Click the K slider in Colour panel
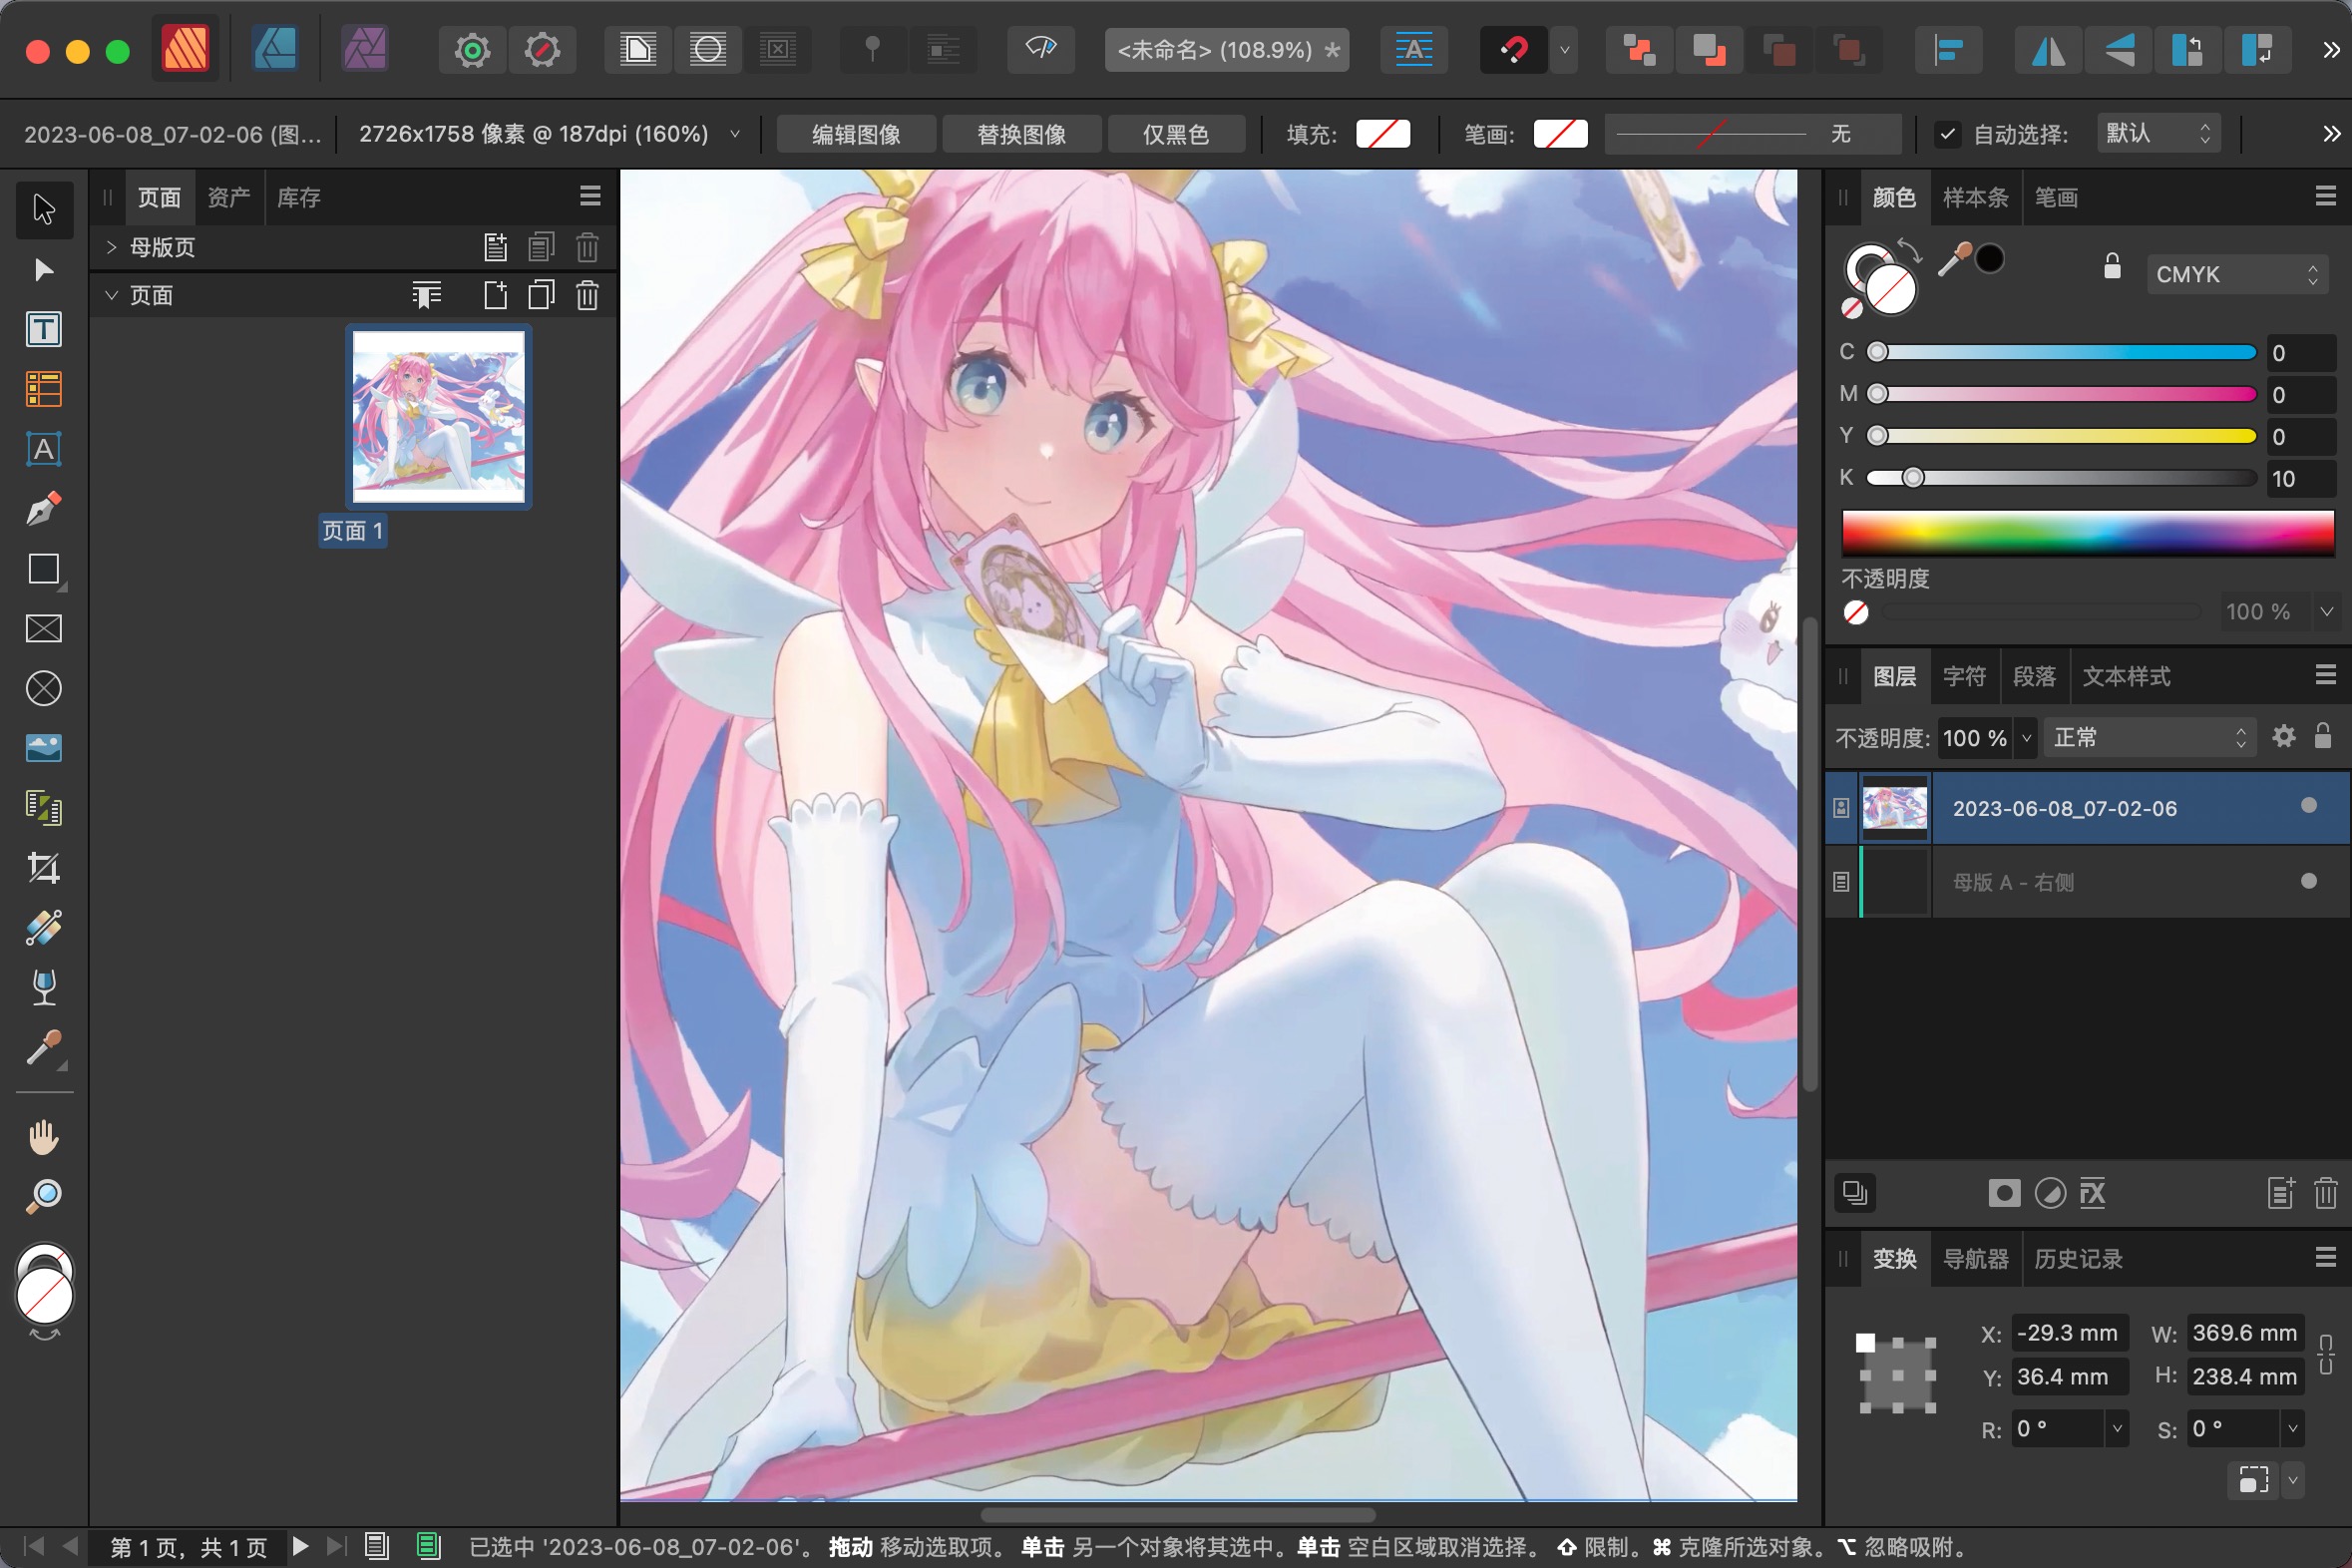The height and width of the screenshot is (1568, 2352). pos(2061,478)
